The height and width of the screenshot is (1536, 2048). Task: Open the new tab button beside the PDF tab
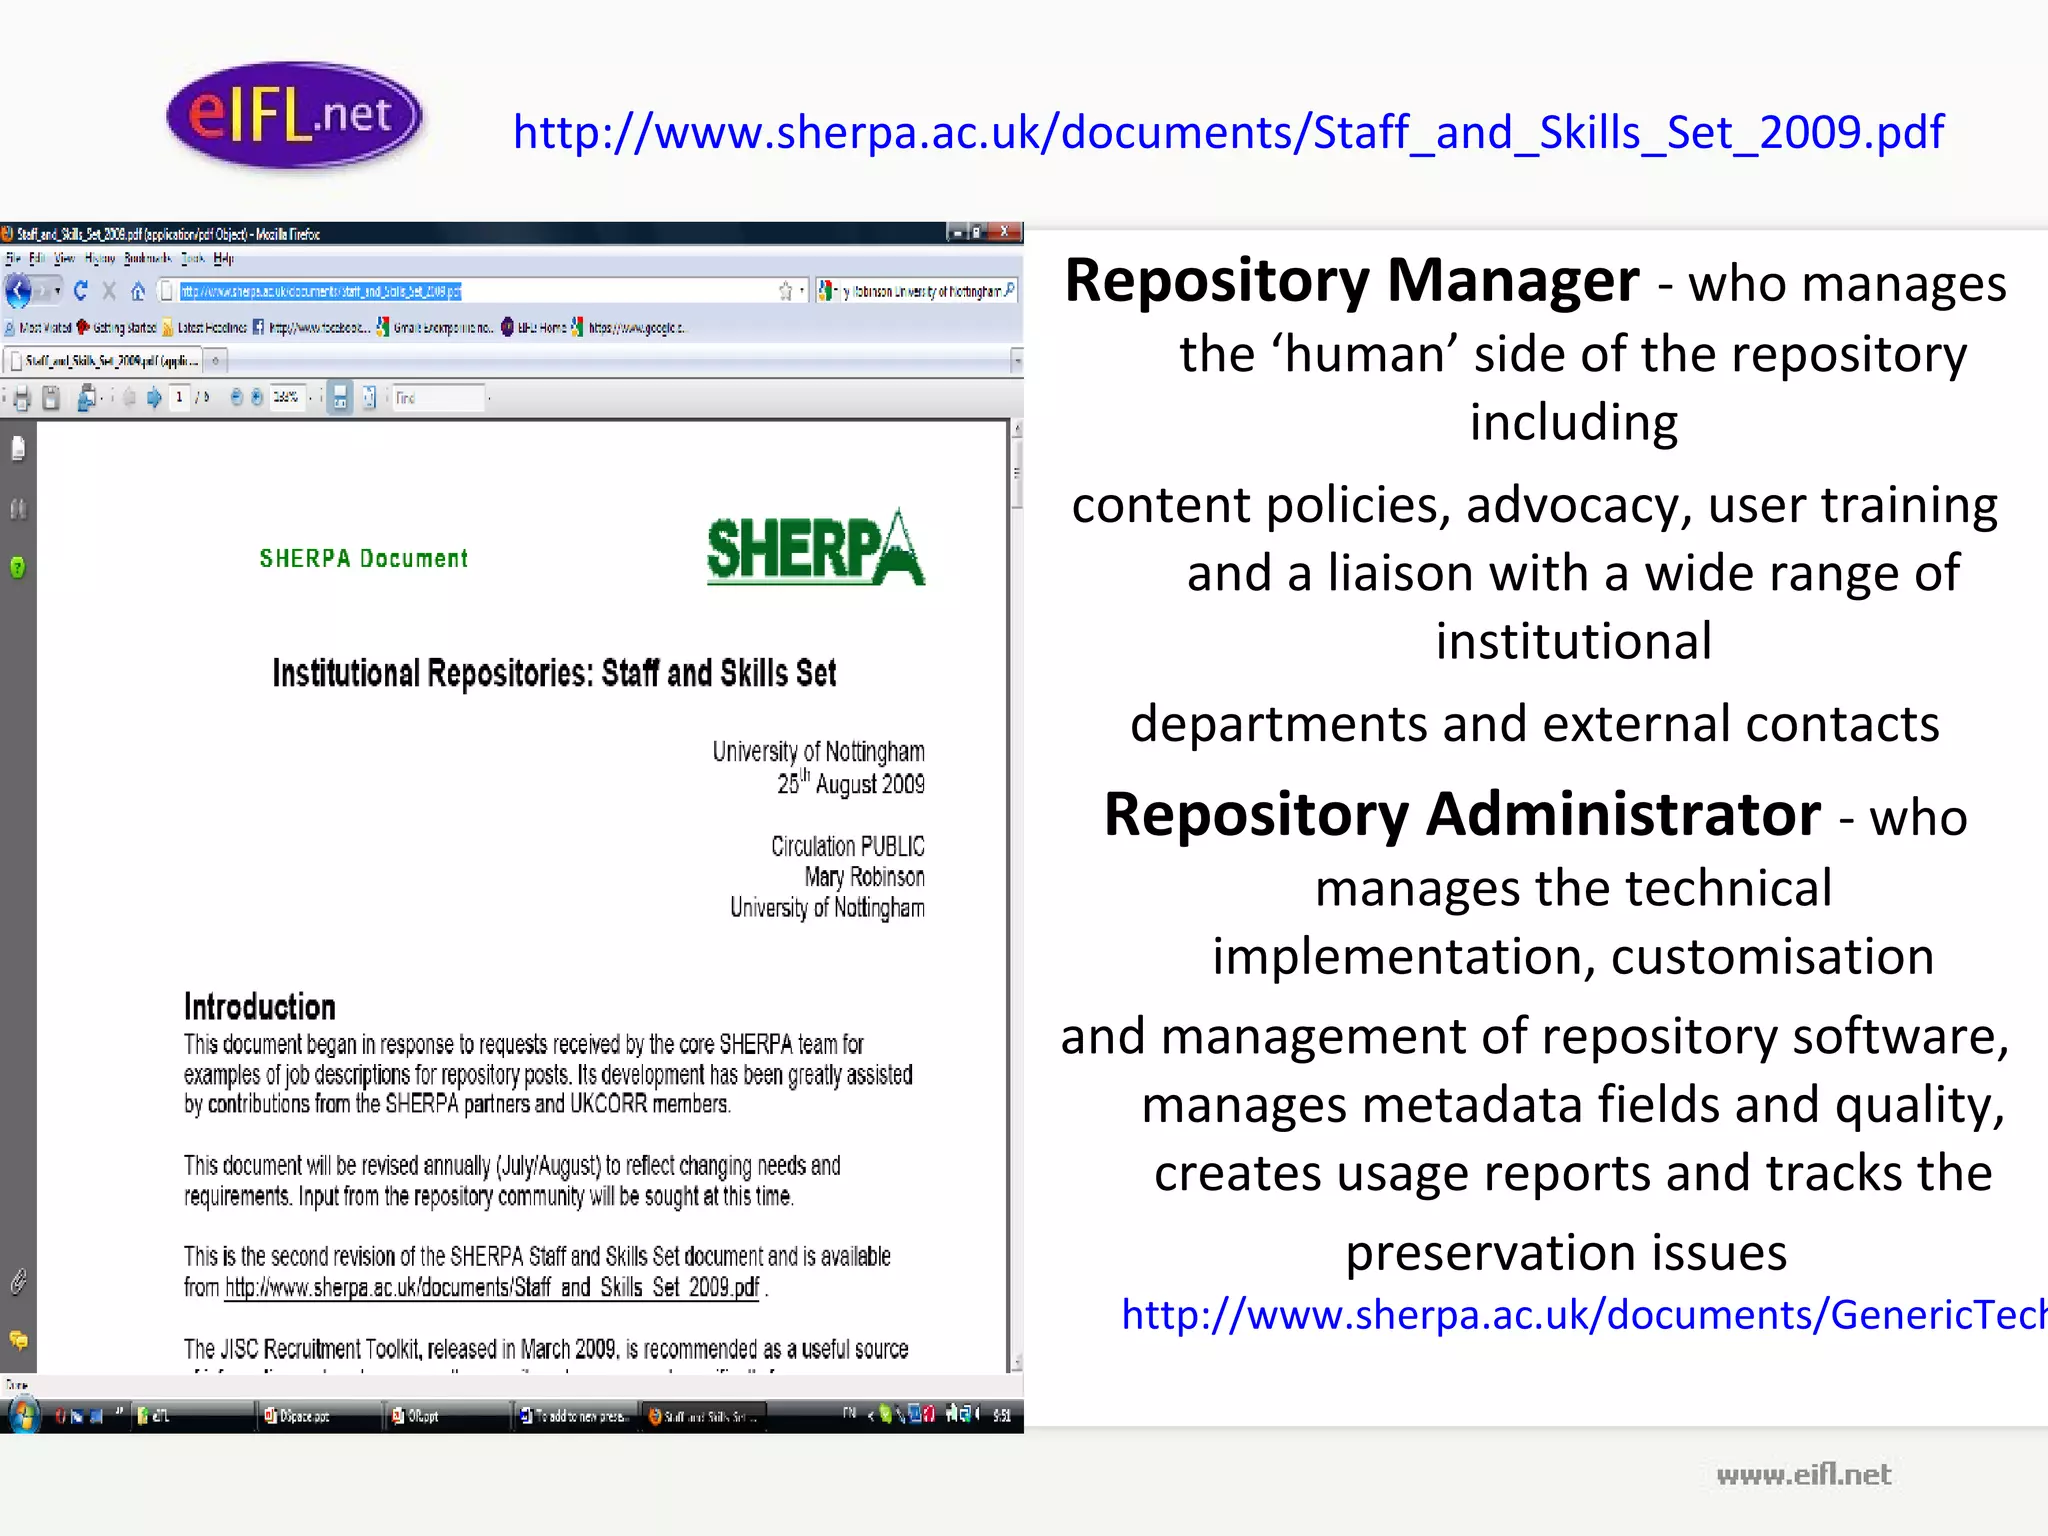click(215, 360)
